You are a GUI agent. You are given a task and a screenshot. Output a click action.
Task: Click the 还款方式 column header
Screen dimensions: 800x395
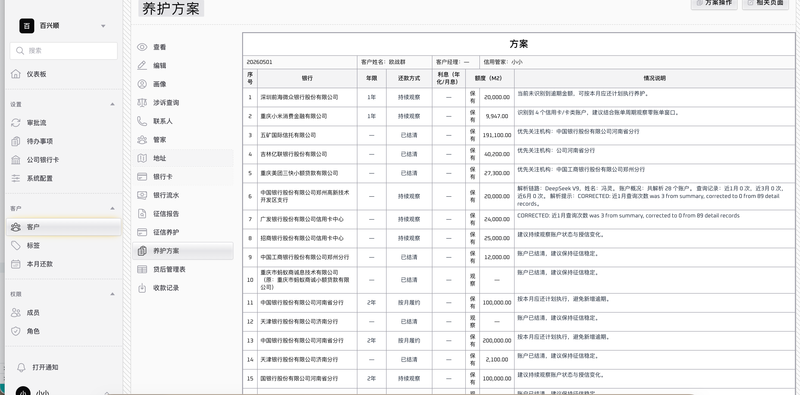tap(409, 78)
